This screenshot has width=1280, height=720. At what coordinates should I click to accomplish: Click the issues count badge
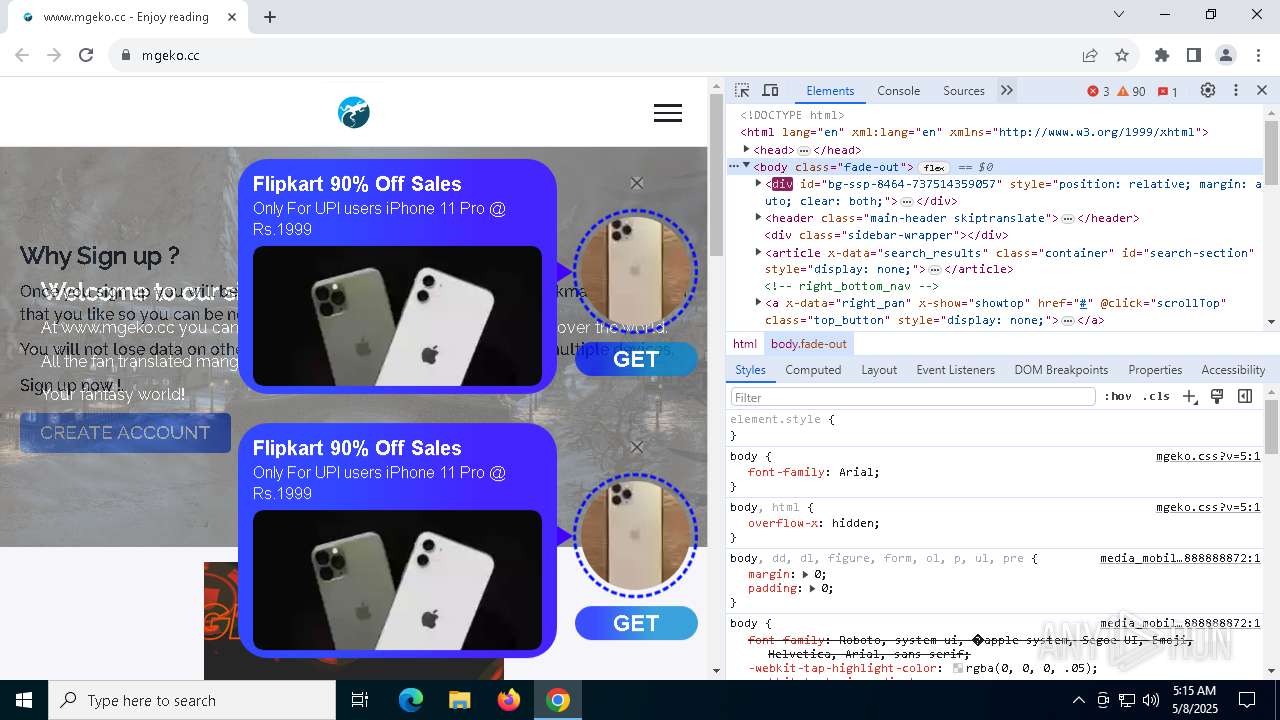coord(1167,91)
